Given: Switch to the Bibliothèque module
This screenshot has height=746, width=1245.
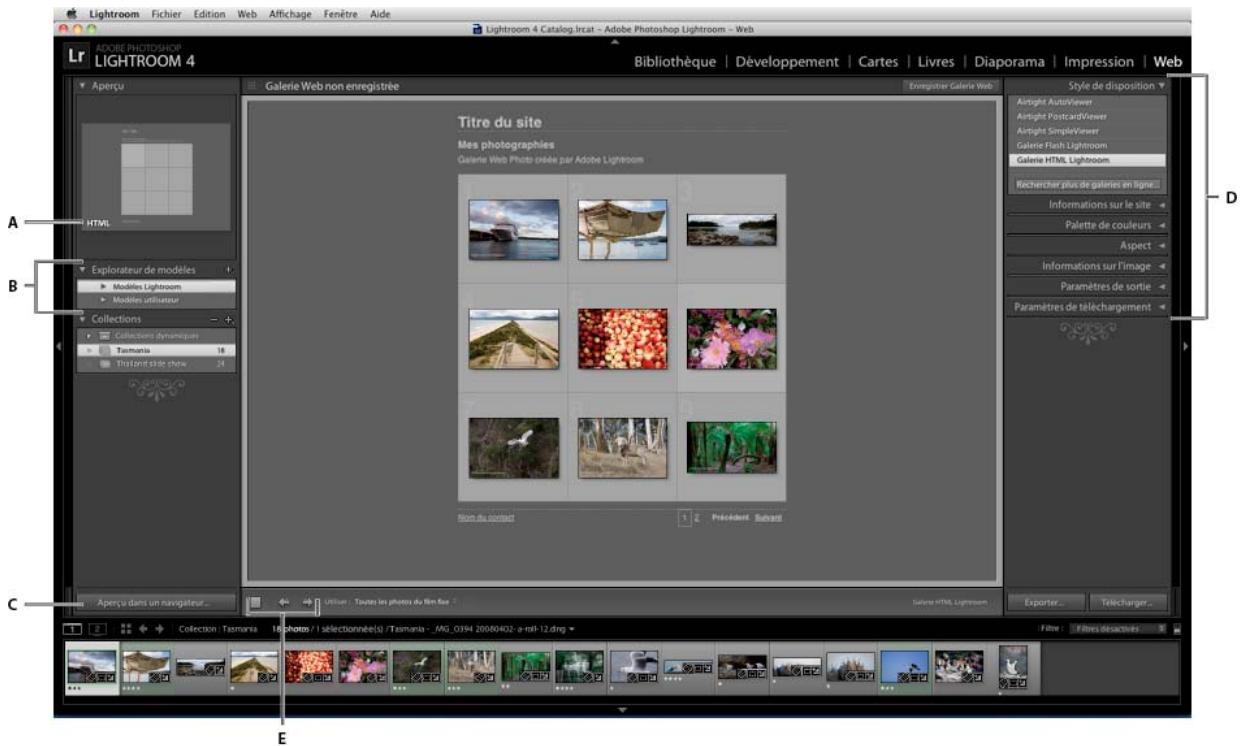Looking at the screenshot, I should [x=675, y=62].
